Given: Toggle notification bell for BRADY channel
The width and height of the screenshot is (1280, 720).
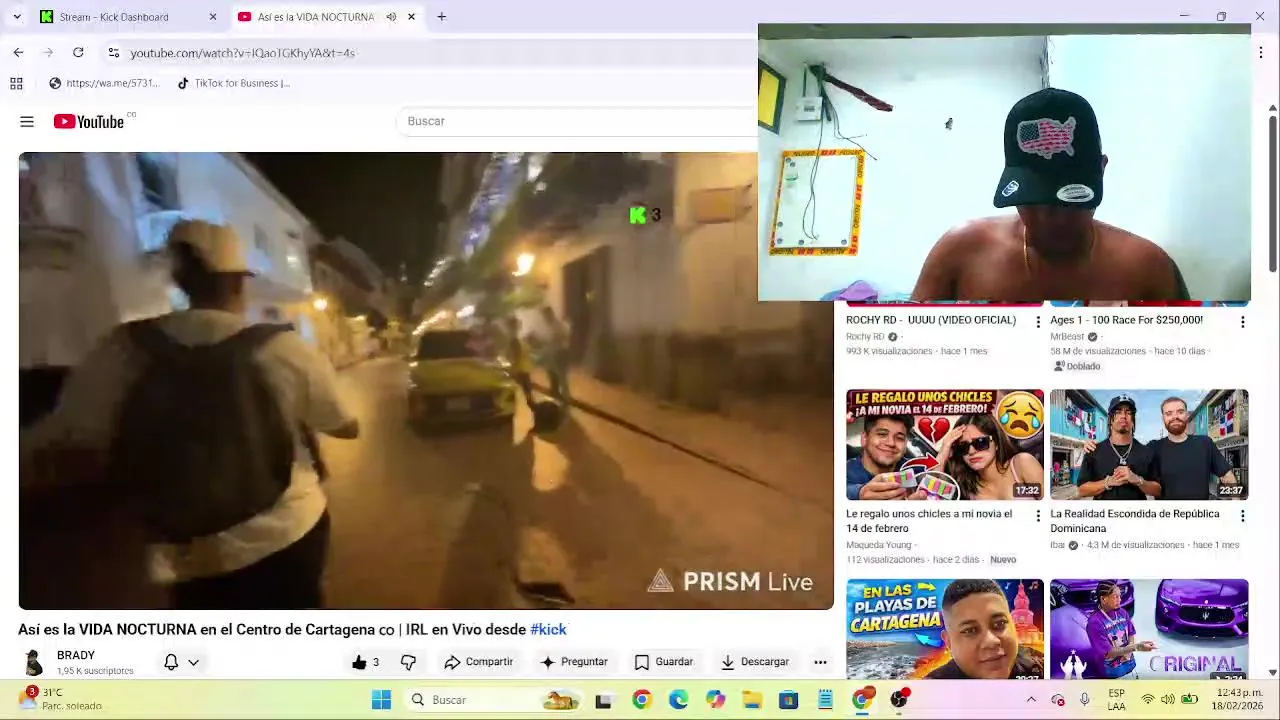Looking at the screenshot, I should tap(171, 662).
